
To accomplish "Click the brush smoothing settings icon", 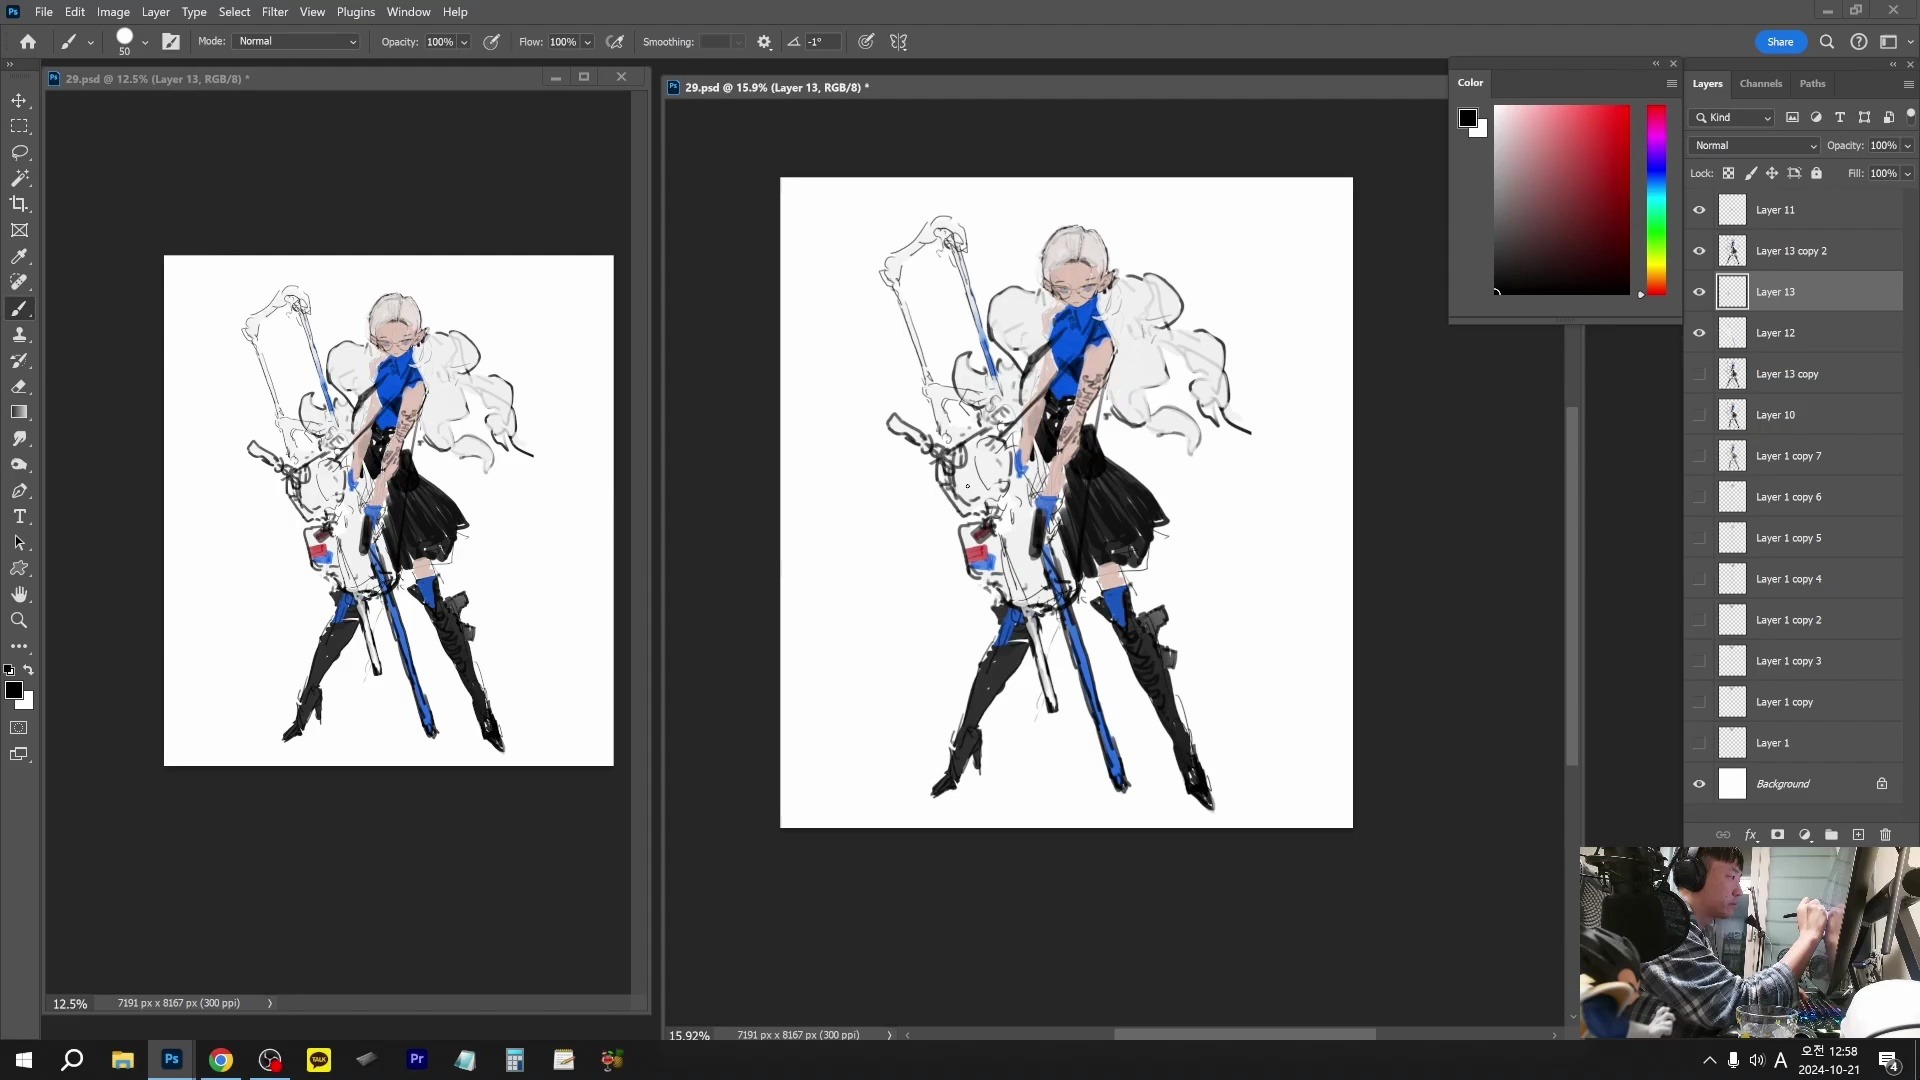I will point(765,41).
